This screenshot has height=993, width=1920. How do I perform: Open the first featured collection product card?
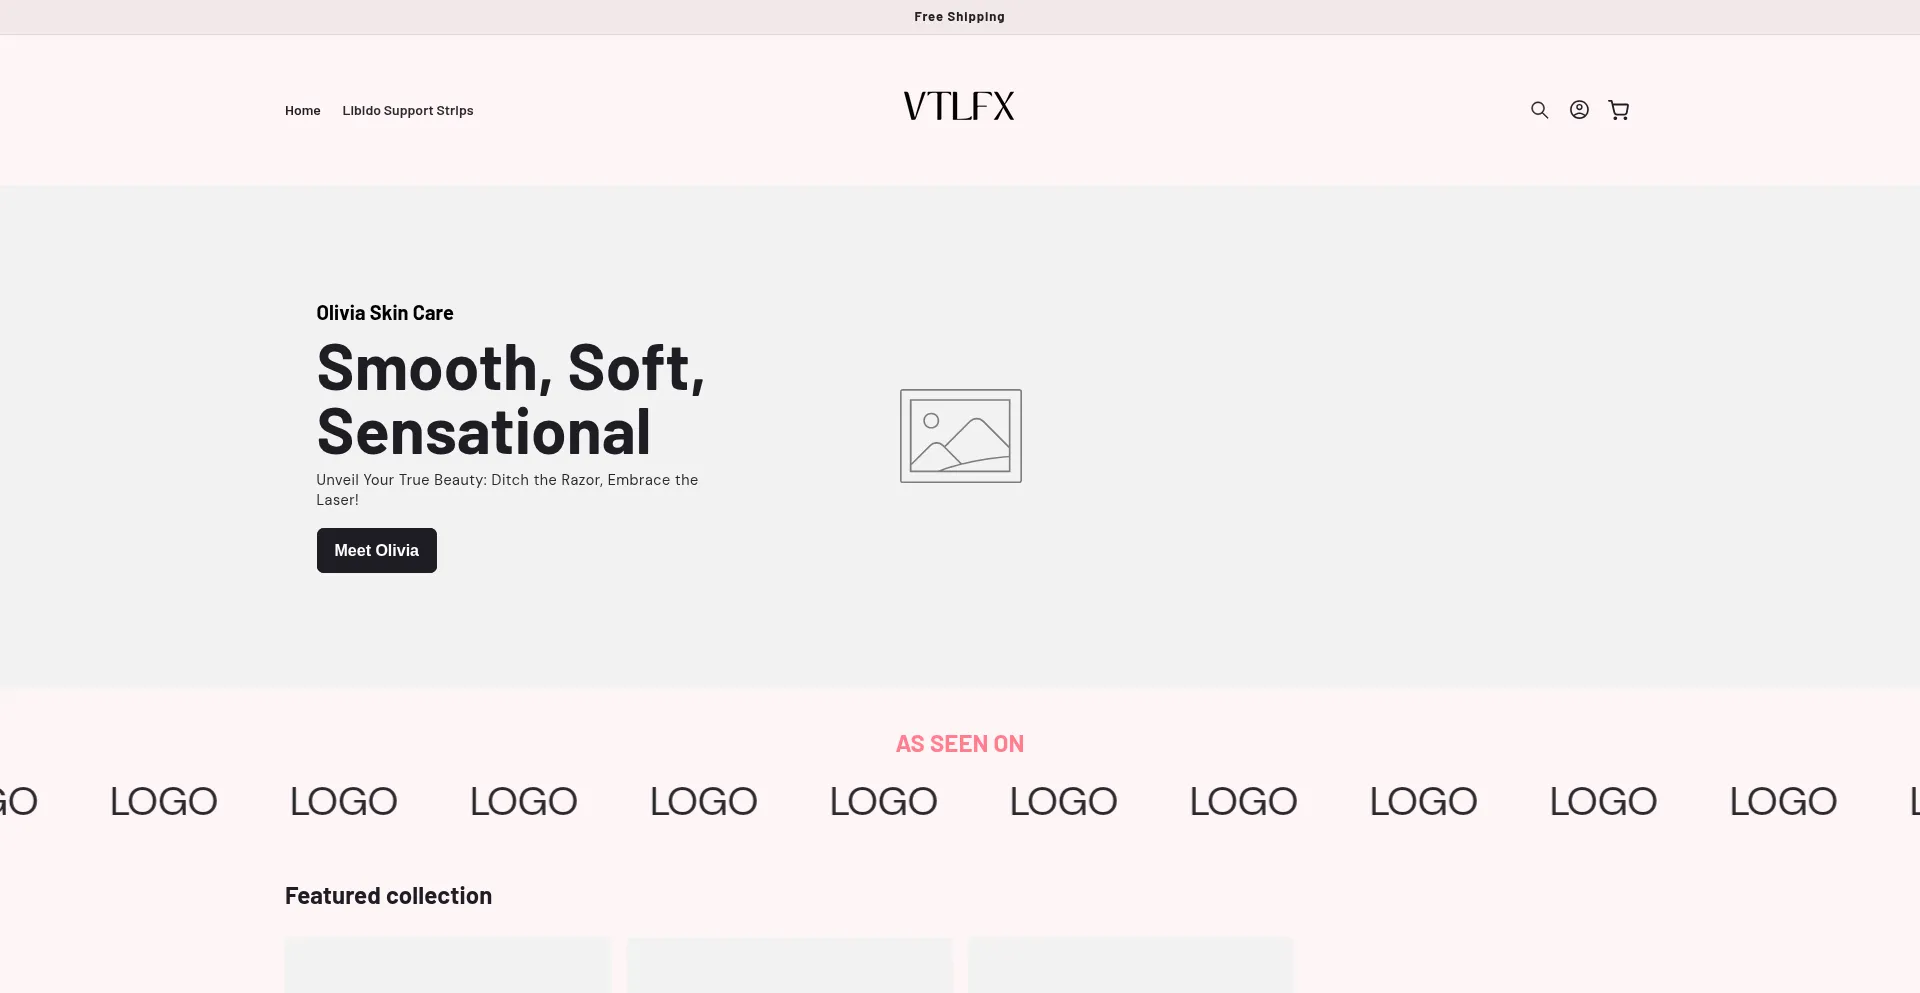point(447,966)
